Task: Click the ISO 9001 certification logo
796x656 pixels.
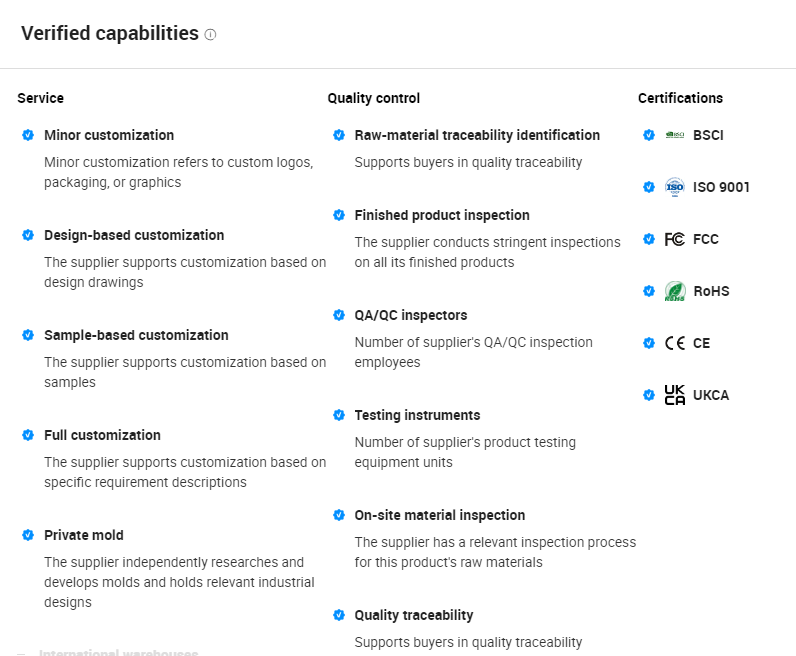Action: tap(675, 187)
